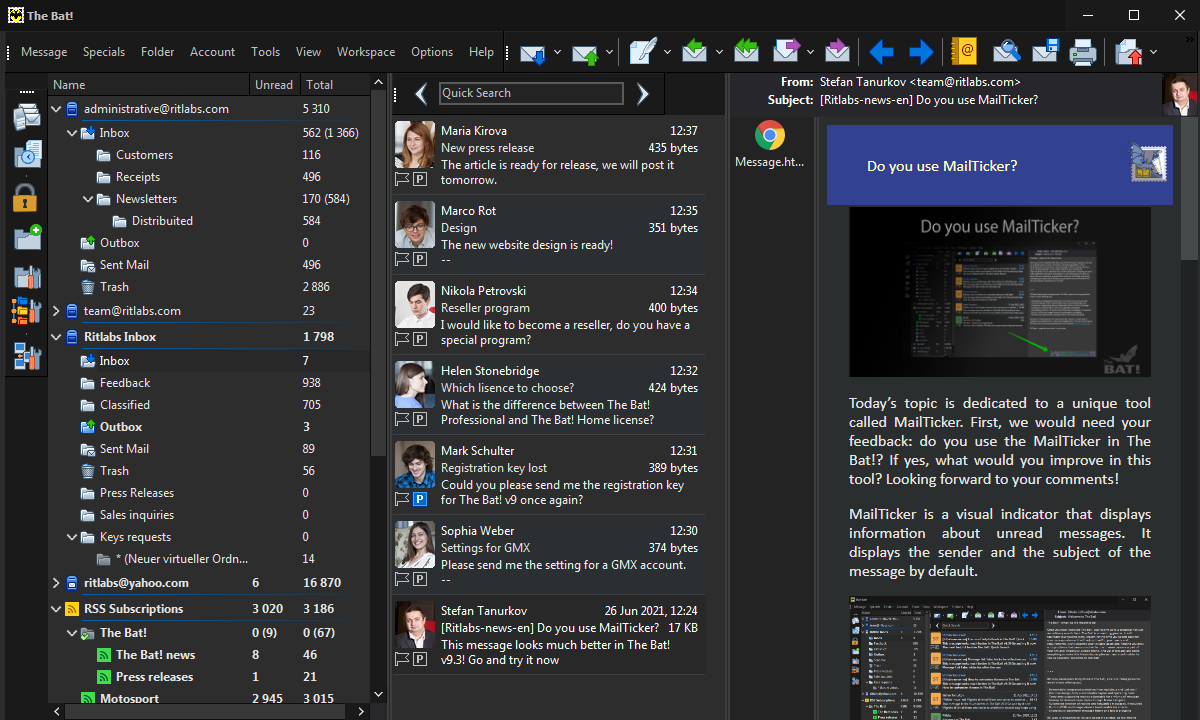The image size is (1200, 720).
Task: Toggle the flag on Maria Kirova's message
Action: pyautogui.click(x=402, y=179)
